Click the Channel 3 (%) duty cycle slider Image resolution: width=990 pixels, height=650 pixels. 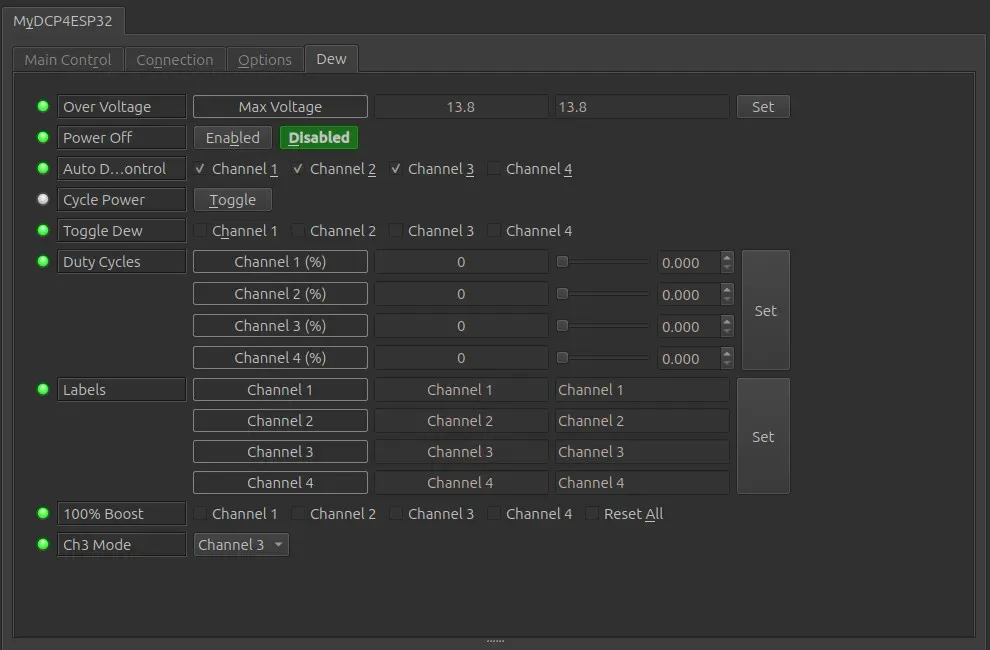pos(603,325)
